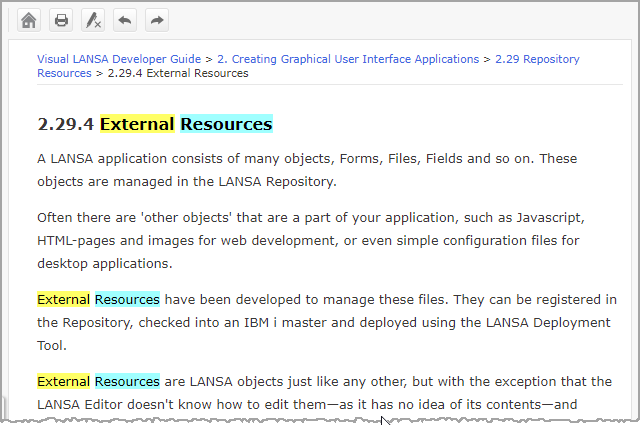Click line beginning 'HTML-pages and images for web development'
Image resolution: width=640 pixels, height=425 pixels.
[x=308, y=240]
